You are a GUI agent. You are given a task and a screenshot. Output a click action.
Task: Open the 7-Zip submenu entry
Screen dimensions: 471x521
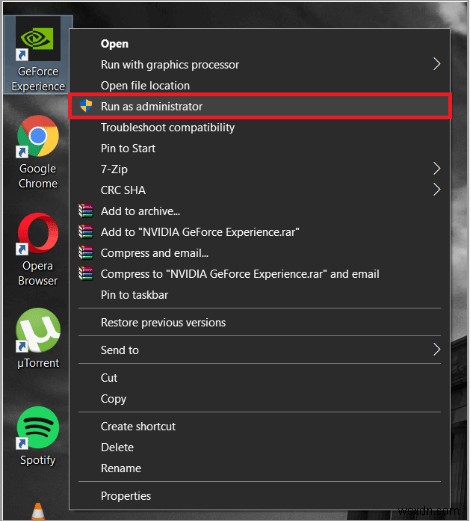tap(260, 169)
